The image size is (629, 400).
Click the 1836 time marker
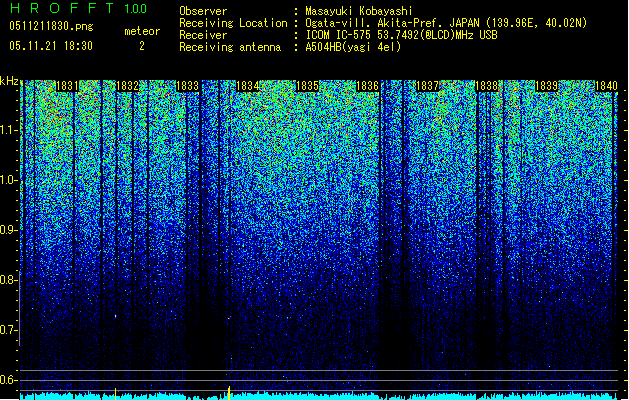(x=367, y=86)
